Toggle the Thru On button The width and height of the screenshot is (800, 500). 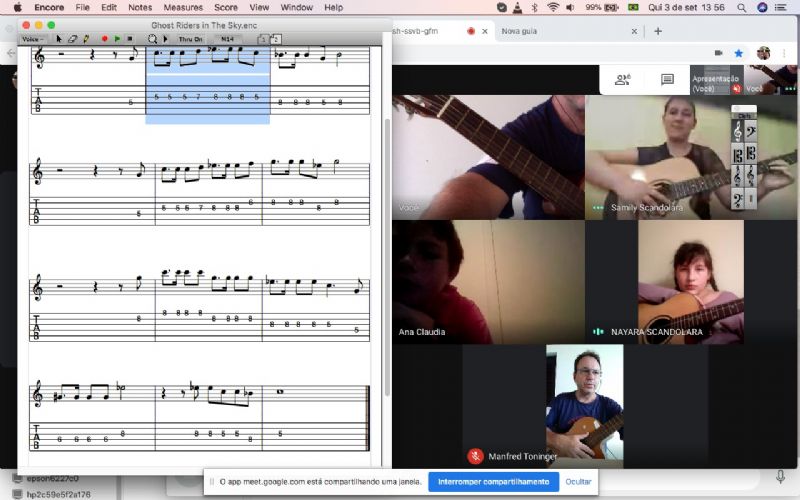tap(190, 39)
